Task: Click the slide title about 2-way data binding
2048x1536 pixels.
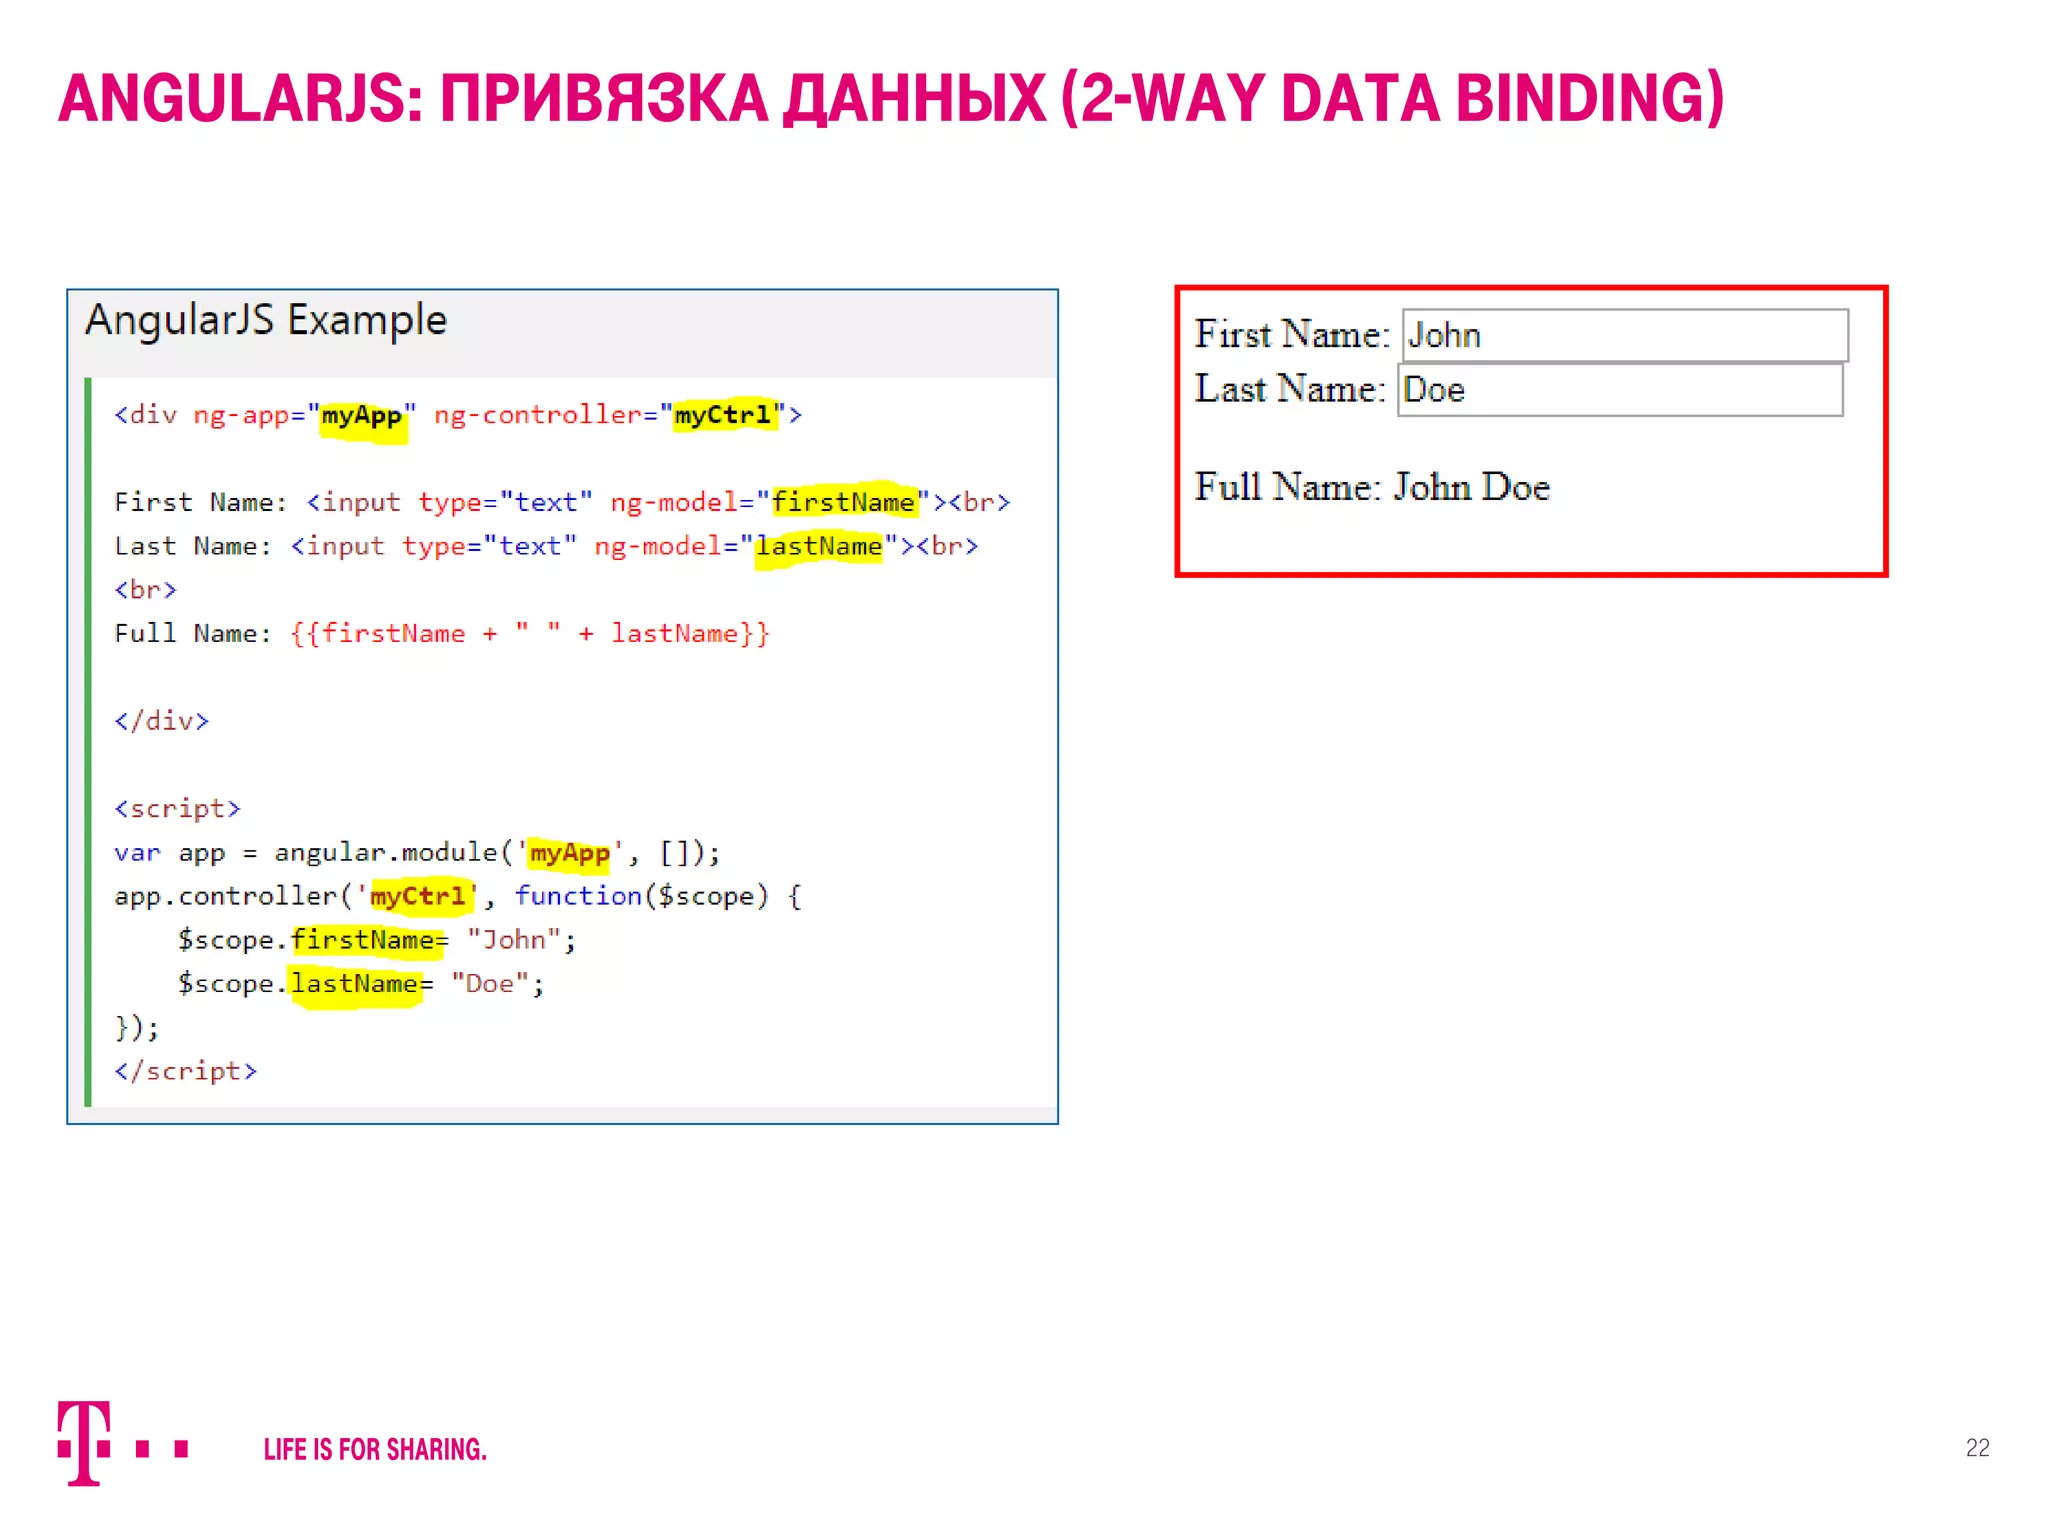Action: 891,99
